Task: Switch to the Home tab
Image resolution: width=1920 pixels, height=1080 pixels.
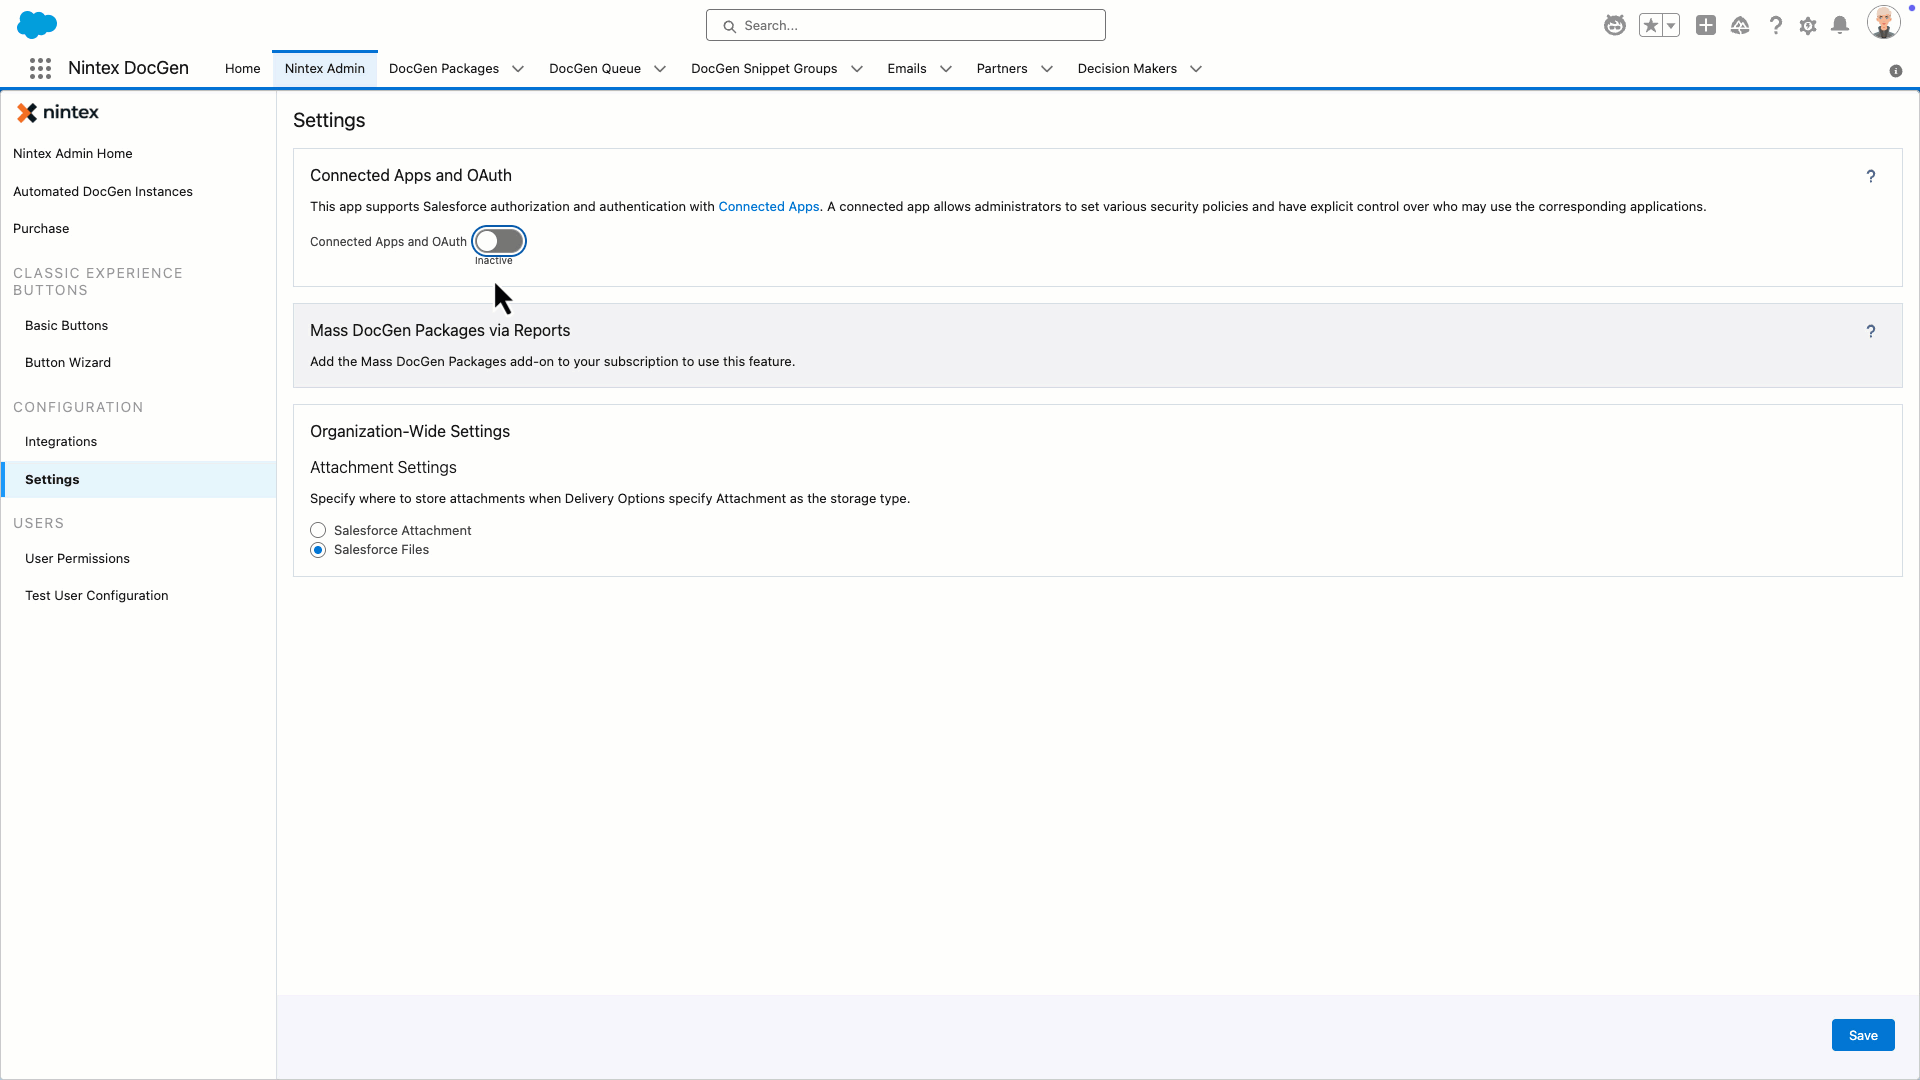Action: 242,69
